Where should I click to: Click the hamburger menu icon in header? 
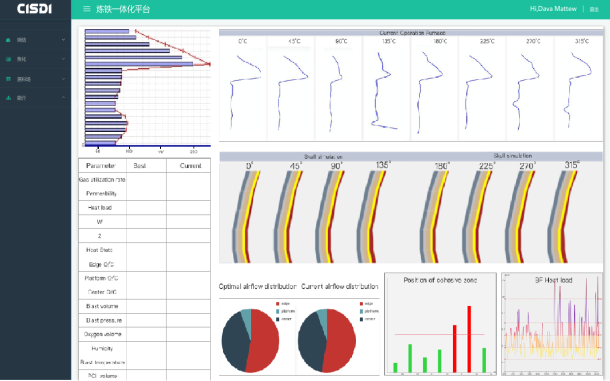coord(87,9)
